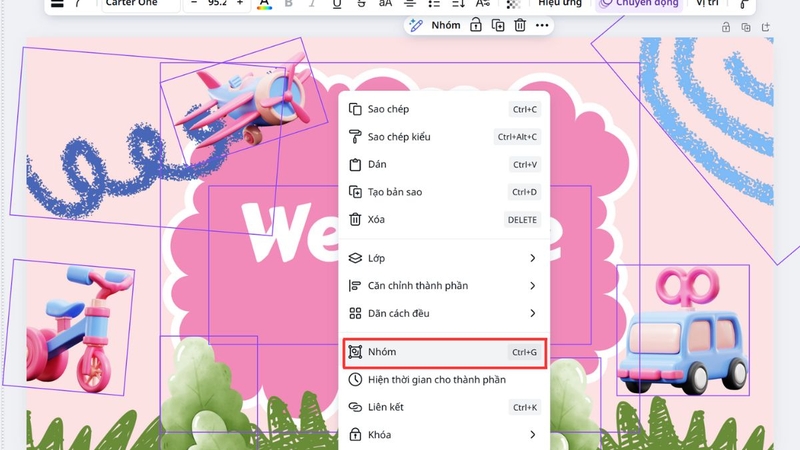Click the 95.2 font size field
The width and height of the screenshot is (800, 450).
point(217,4)
